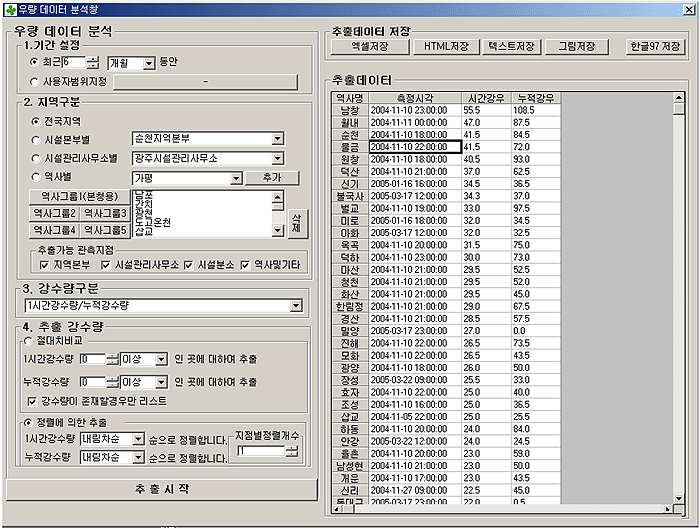Select the 남창 row in data table
Image resolution: width=700 pixels, height=528 pixels.
[x=350, y=109]
